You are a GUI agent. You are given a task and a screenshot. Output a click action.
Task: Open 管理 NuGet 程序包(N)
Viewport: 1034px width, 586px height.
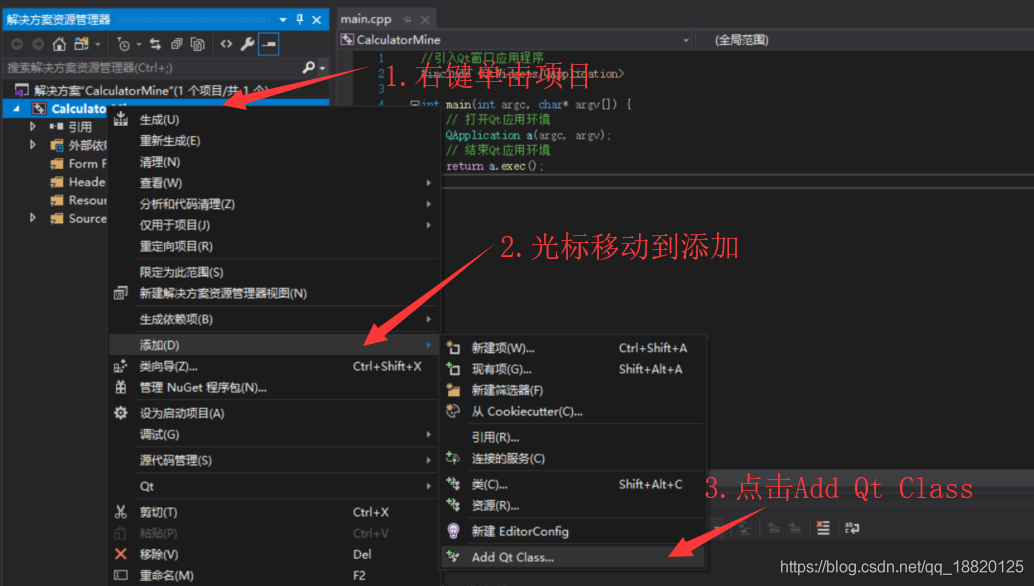coord(274,387)
